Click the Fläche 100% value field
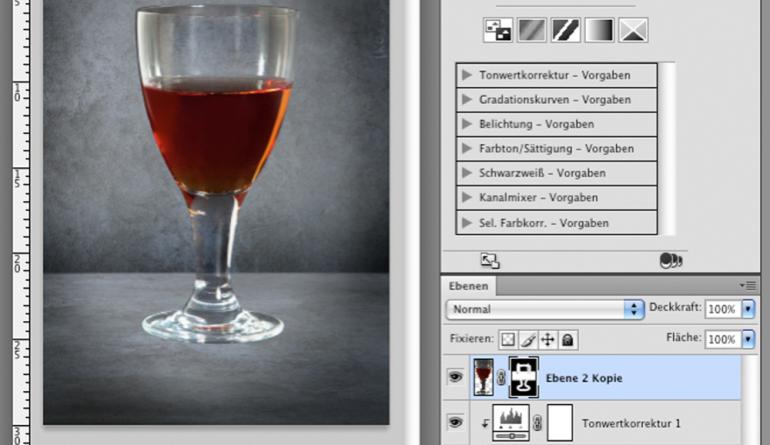 tap(723, 339)
